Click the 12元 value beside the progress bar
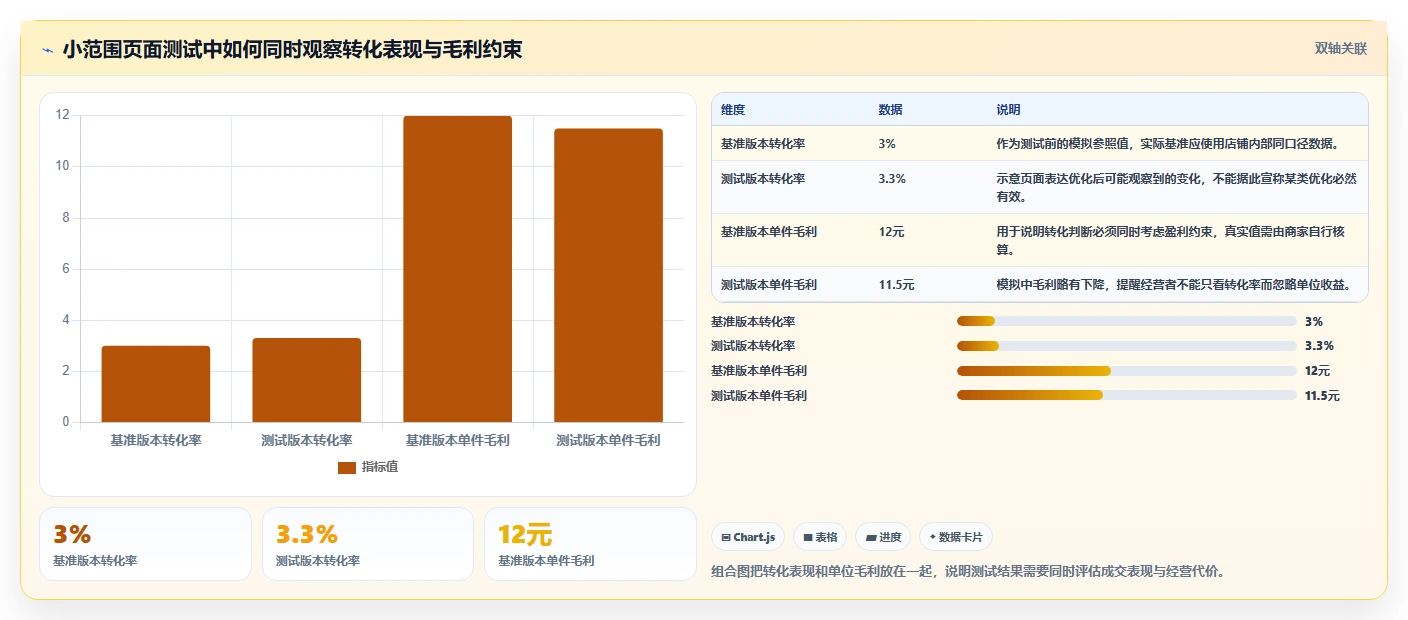The width and height of the screenshot is (1408, 620). click(1318, 371)
